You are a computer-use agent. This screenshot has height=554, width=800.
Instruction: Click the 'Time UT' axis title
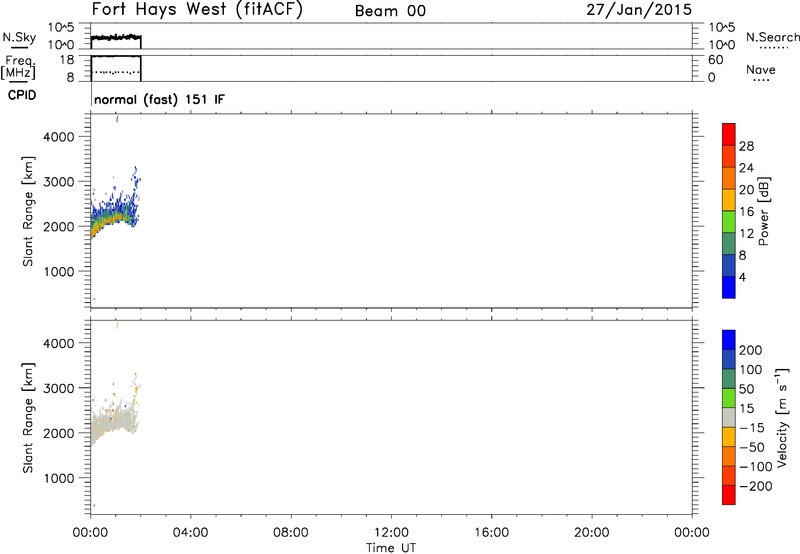pyautogui.click(x=391, y=547)
